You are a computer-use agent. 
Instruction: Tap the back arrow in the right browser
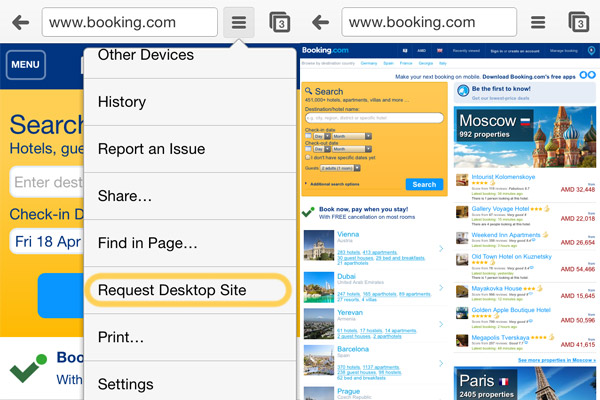(x=320, y=23)
